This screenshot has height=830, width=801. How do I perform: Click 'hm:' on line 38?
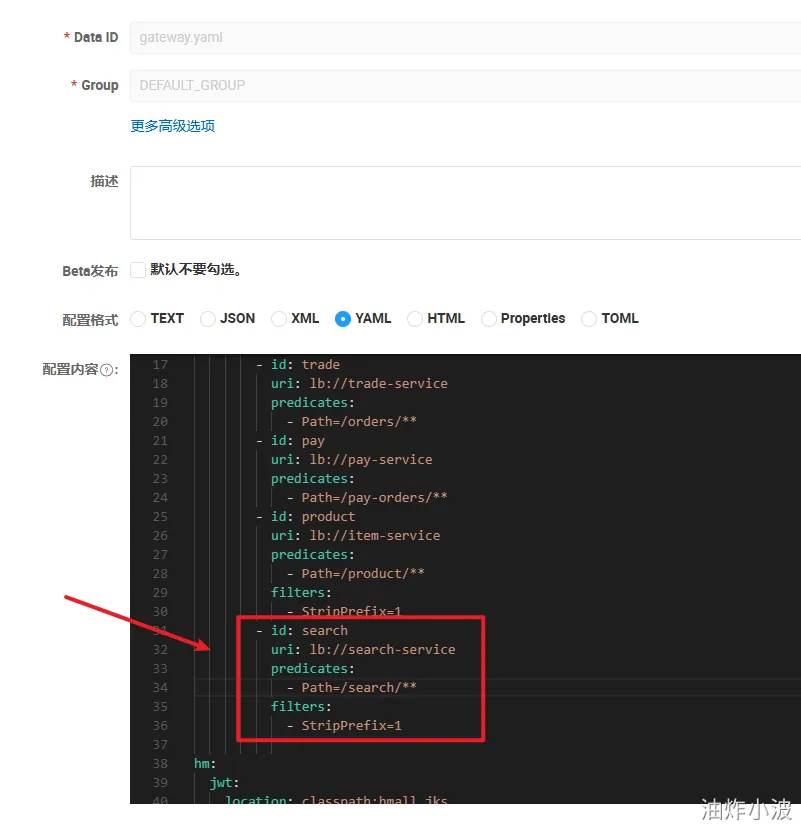(205, 764)
